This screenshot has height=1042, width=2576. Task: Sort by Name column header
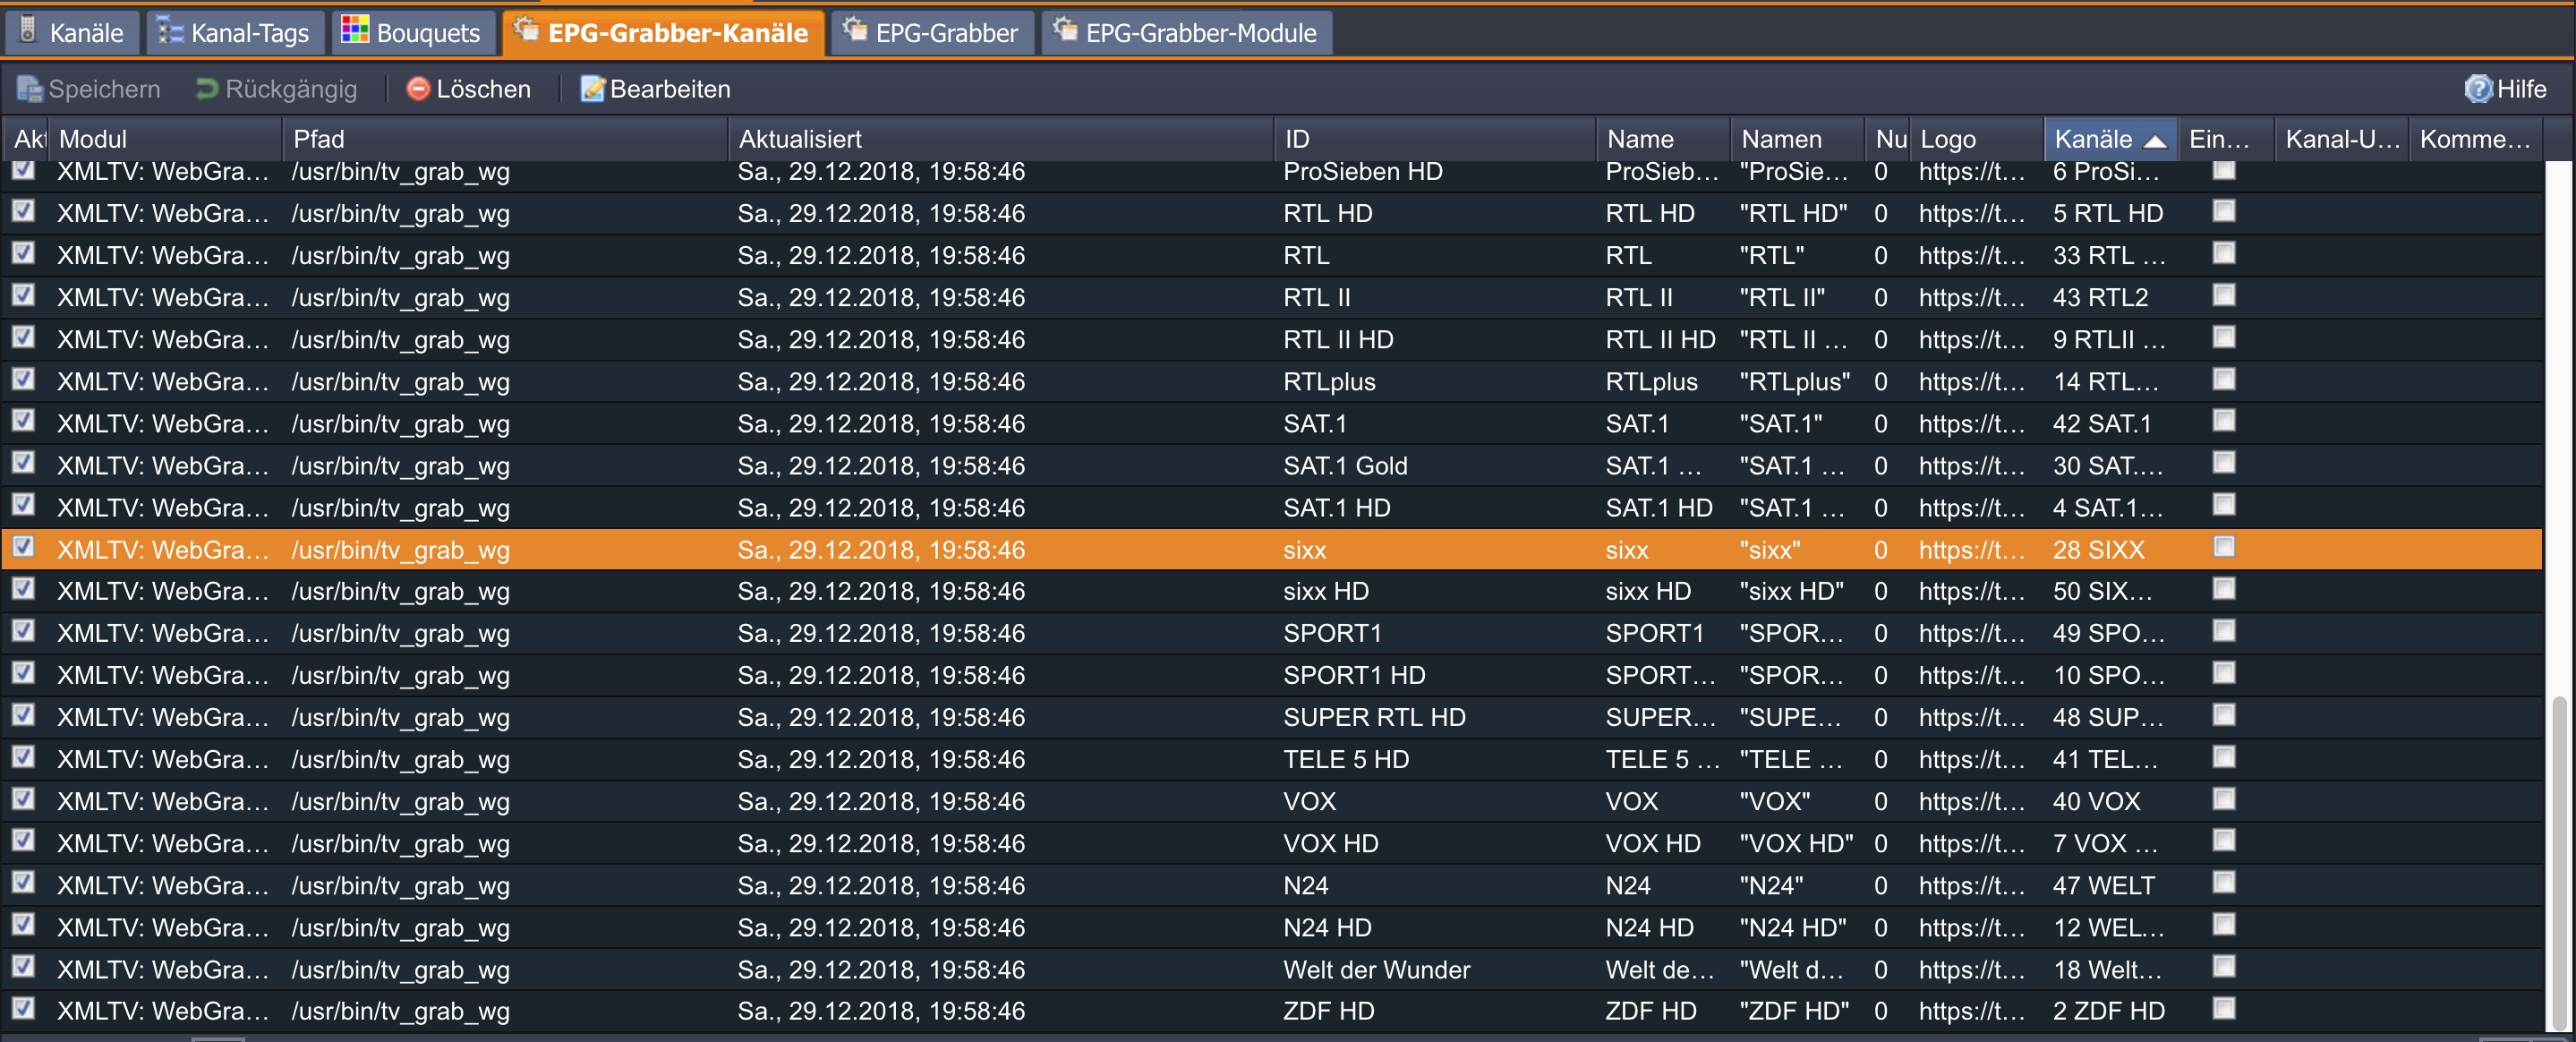(x=1664, y=139)
